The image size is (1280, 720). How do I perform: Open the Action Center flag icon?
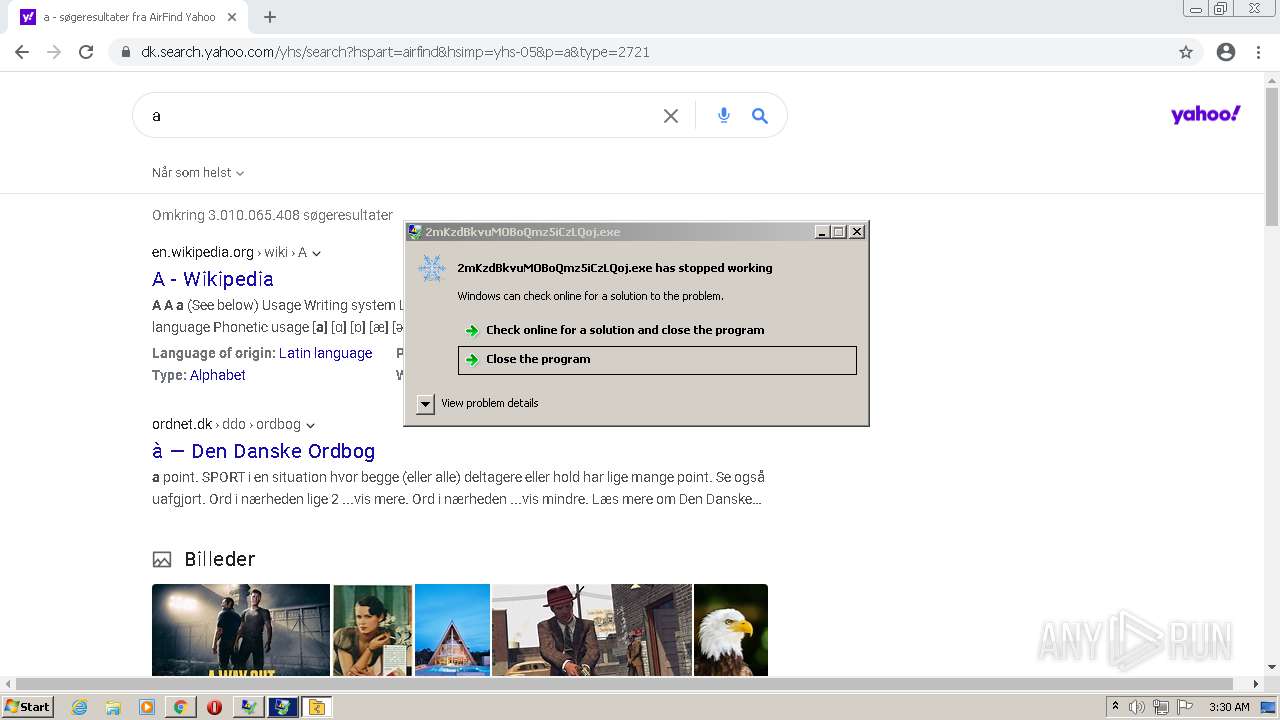(1184, 707)
